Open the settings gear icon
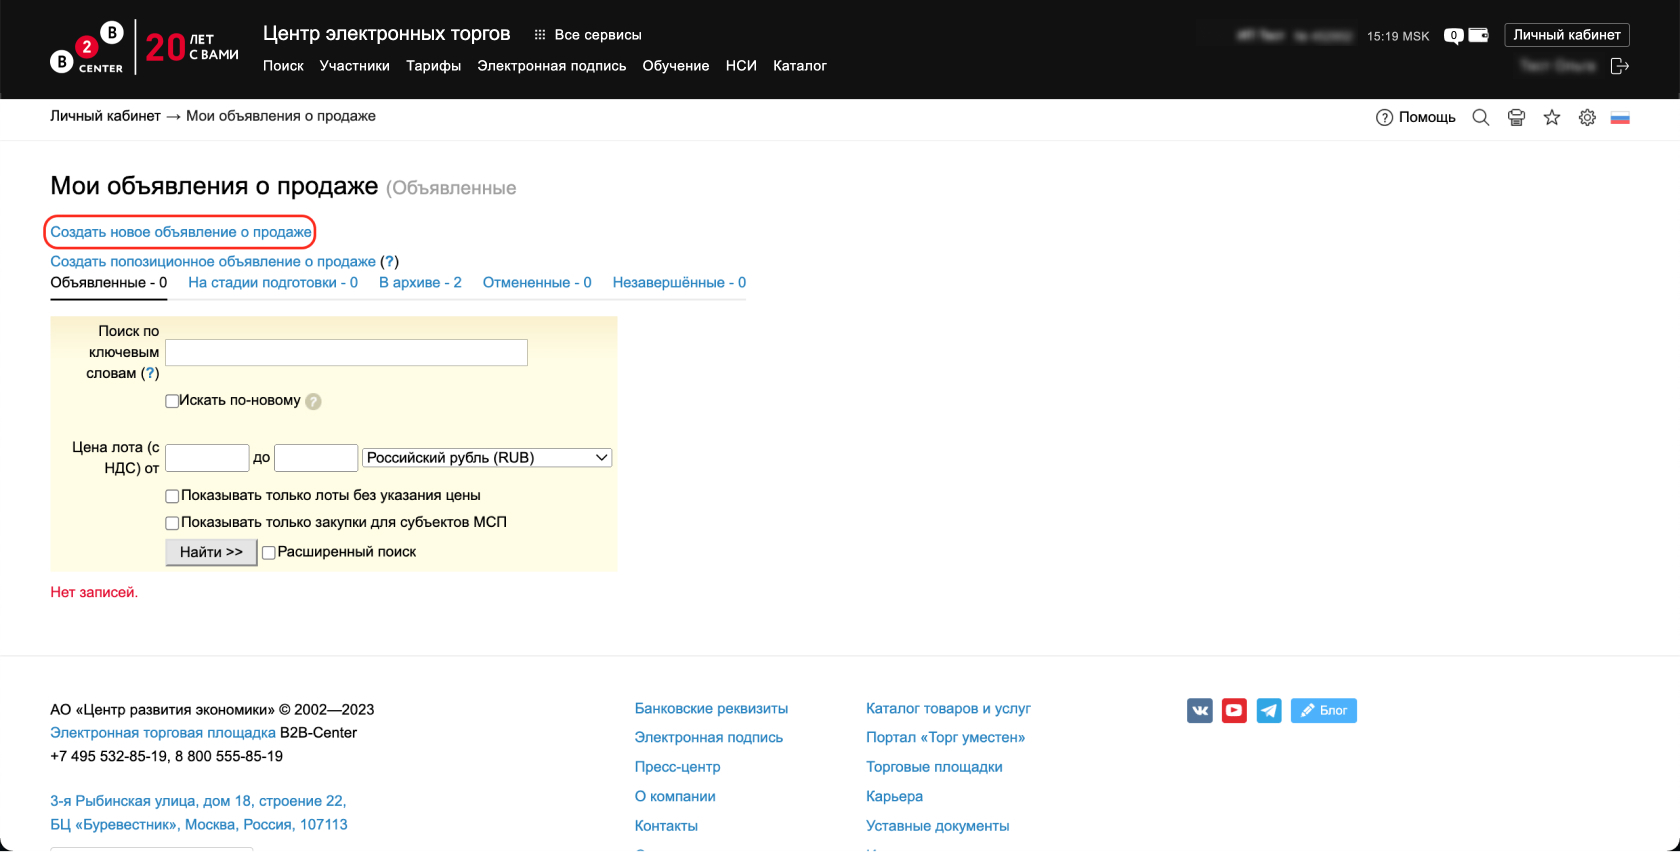Screen dimensions: 1680x852 click(x=1587, y=118)
